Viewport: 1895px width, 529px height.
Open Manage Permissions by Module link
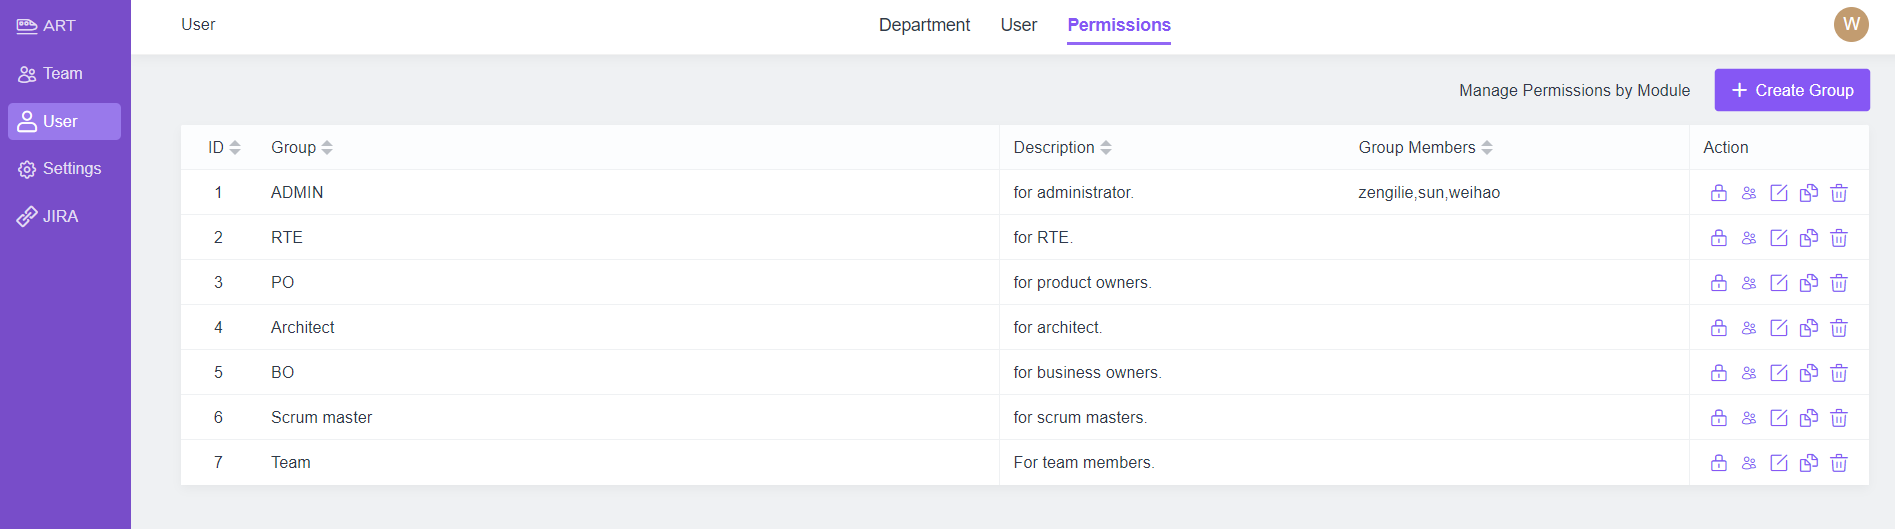[x=1574, y=90]
